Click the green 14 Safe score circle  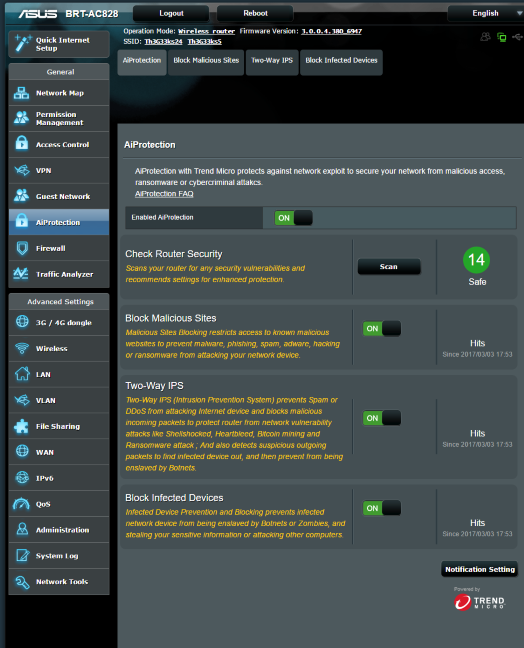pyautogui.click(x=476, y=260)
